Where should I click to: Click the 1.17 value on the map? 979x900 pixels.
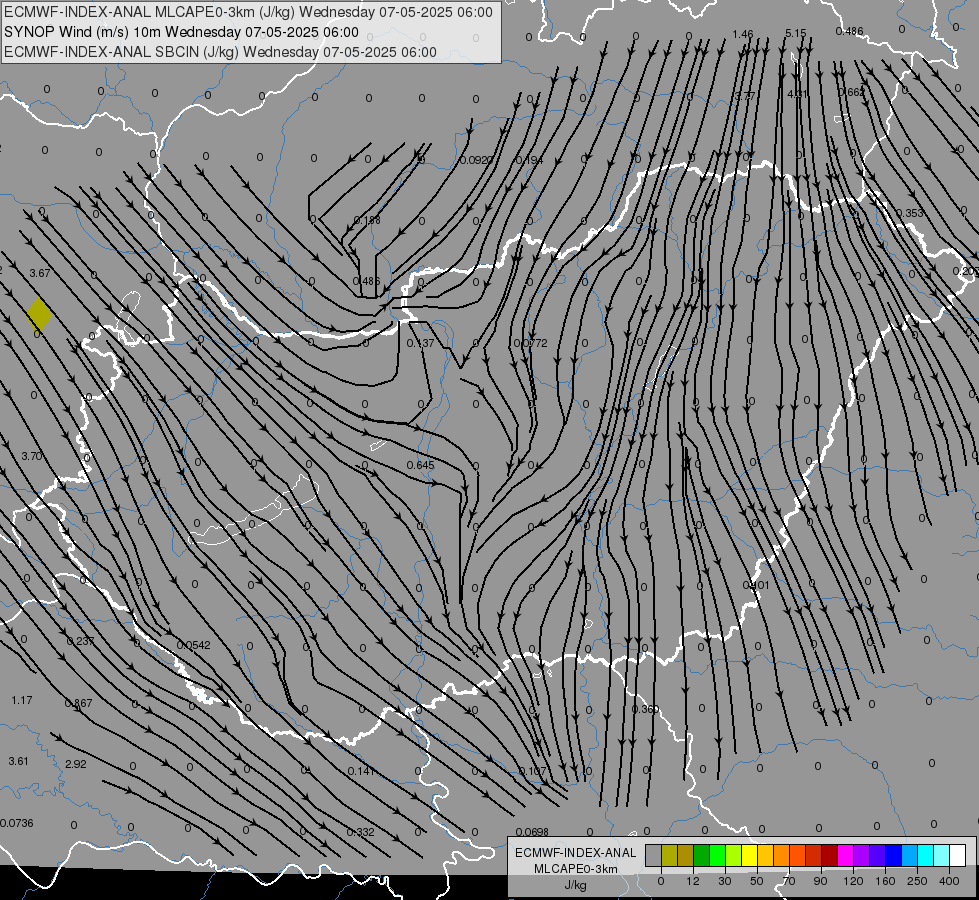22,700
